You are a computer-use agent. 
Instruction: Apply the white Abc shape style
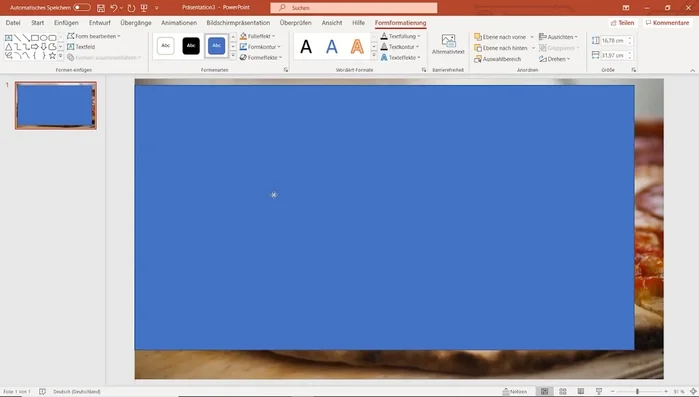click(x=165, y=45)
